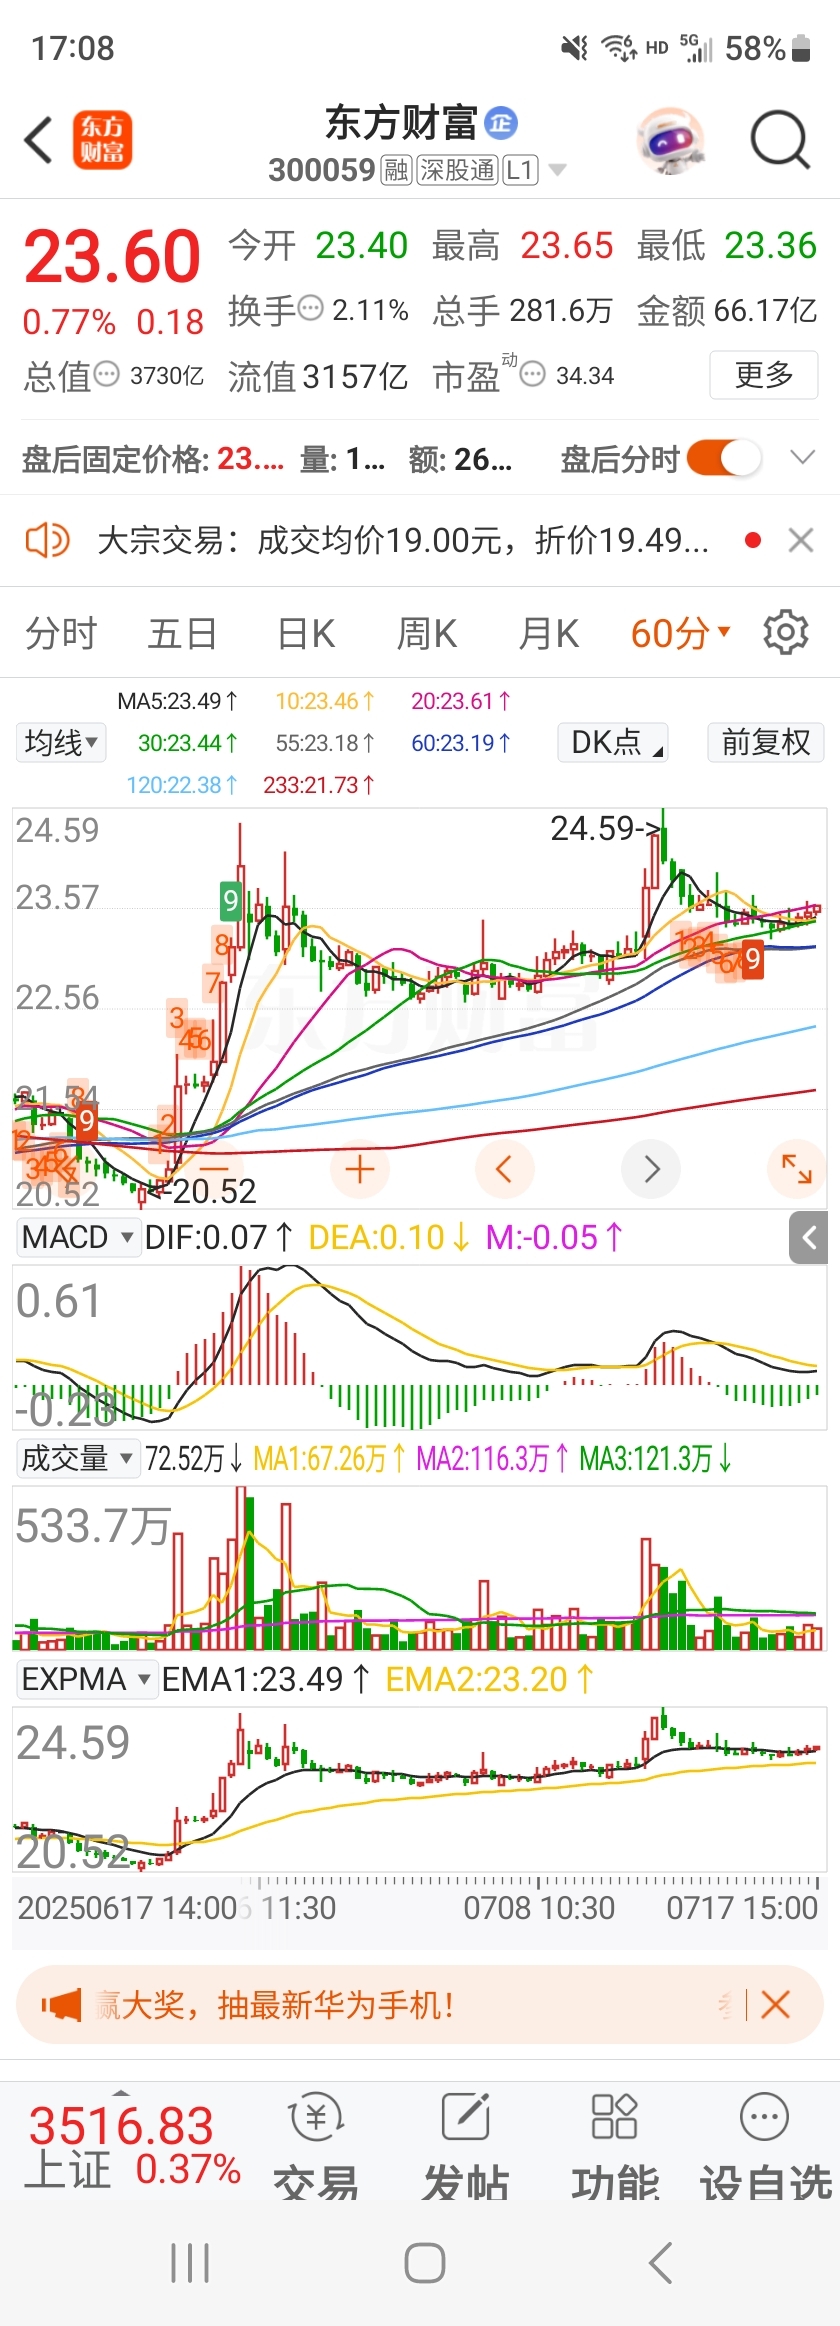840x2326 pixels.
Task: Expand stock switch arrow beside L1
Action: (557, 170)
